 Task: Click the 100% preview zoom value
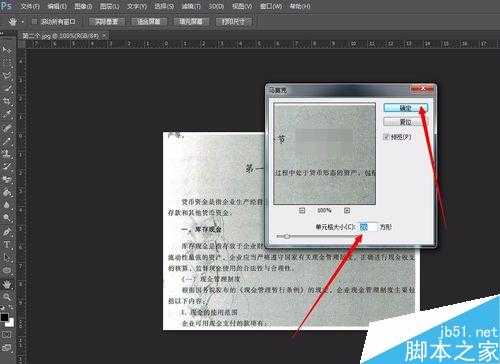pos(324,211)
